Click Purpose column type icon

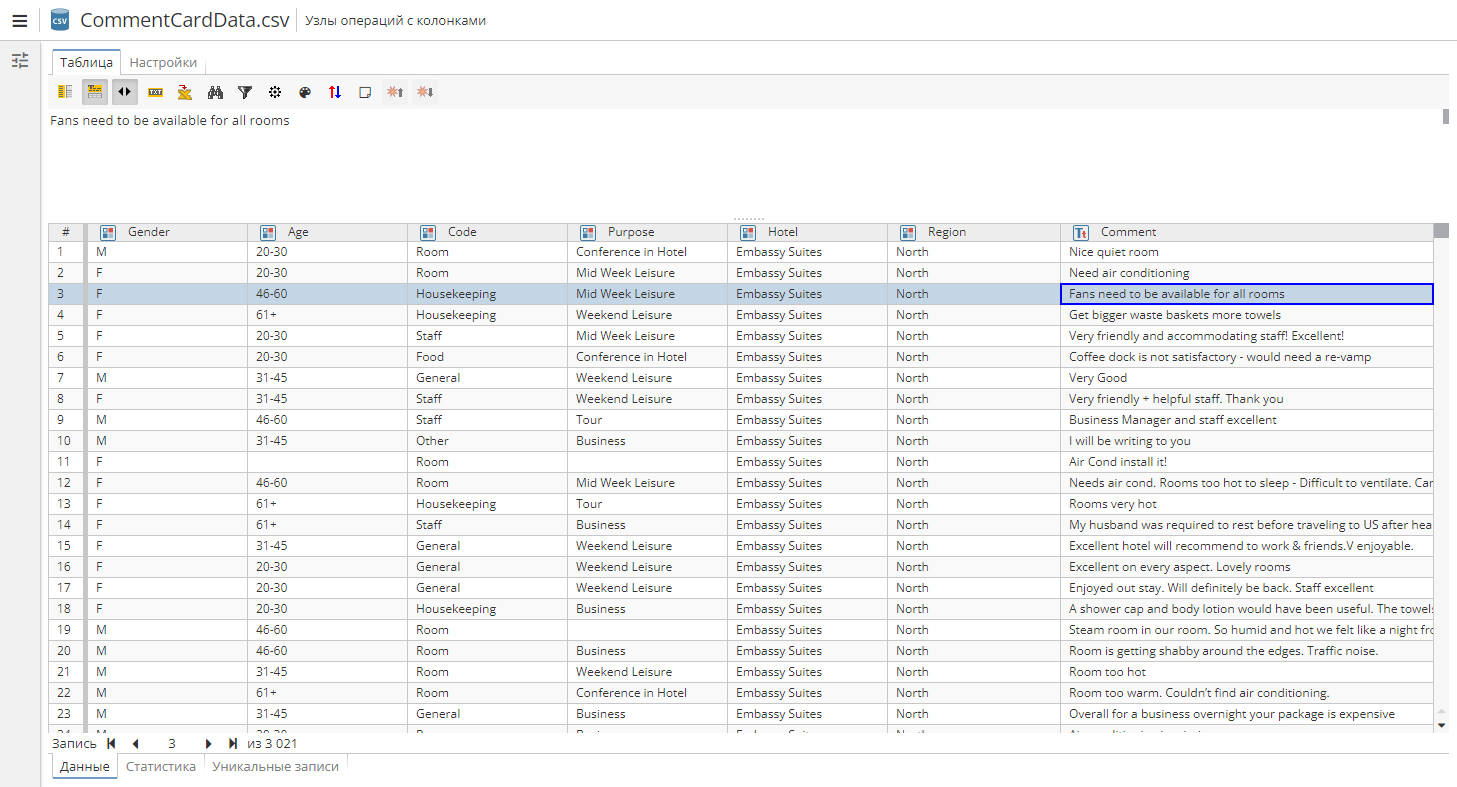(588, 232)
